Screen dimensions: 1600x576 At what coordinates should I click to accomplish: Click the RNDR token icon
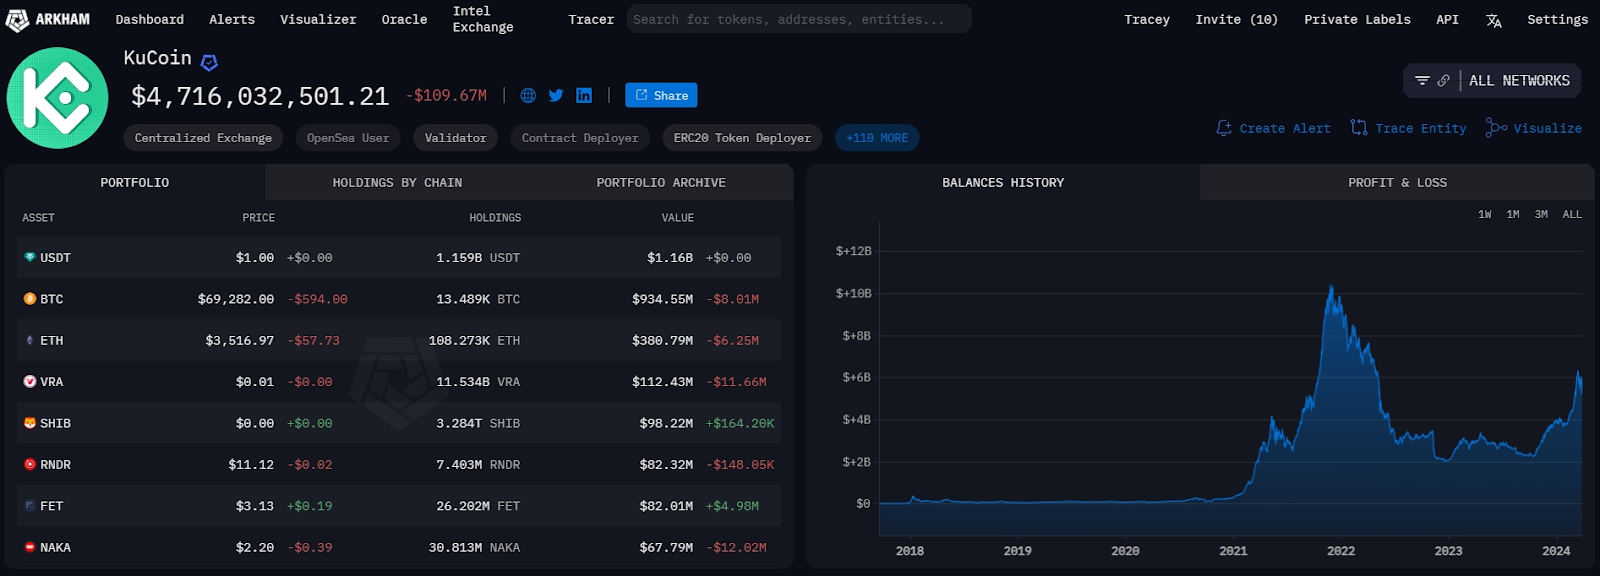(30, 464)
